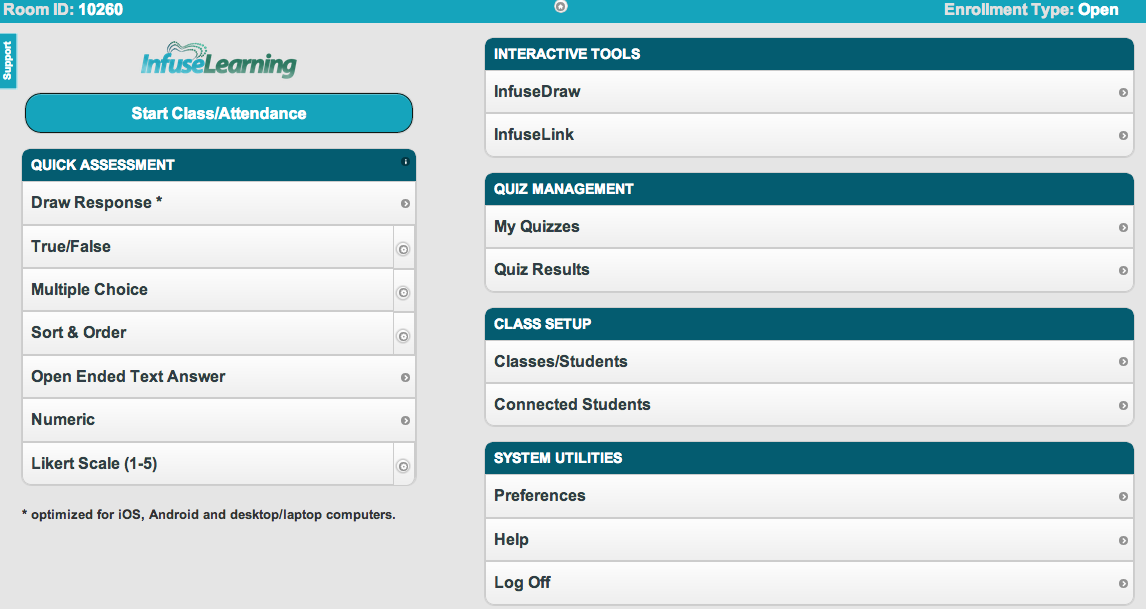1146x609 pixels.
Task: Click the arrow icon on the Preferences row
Action: pos(1123,496)
